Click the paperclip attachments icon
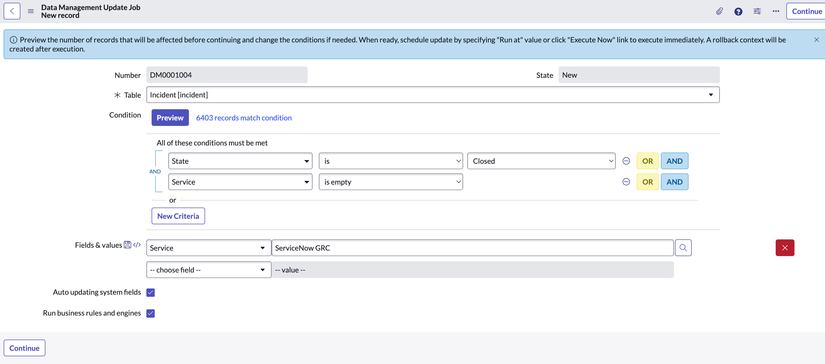Screen dimensions: 825x364 (x=719, y=11)
